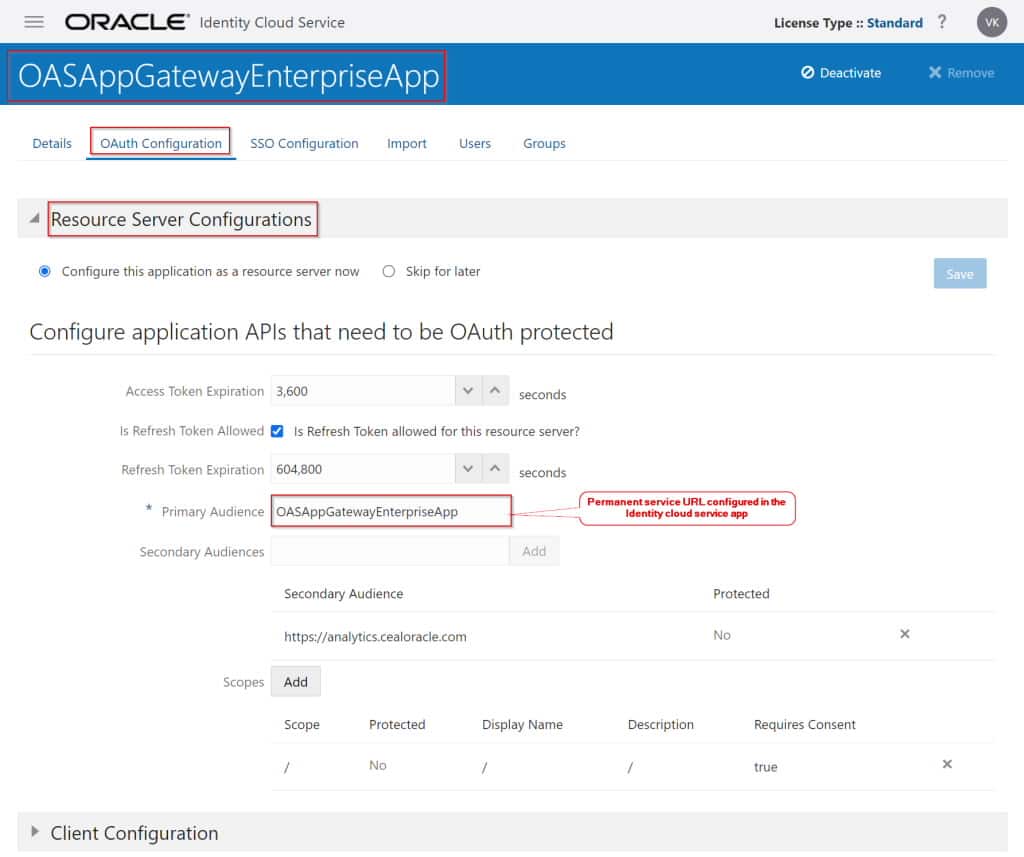Delete the "/" scope row
Screen dimensions: 1024x857
pyautogui.click(x=946, y=763)
